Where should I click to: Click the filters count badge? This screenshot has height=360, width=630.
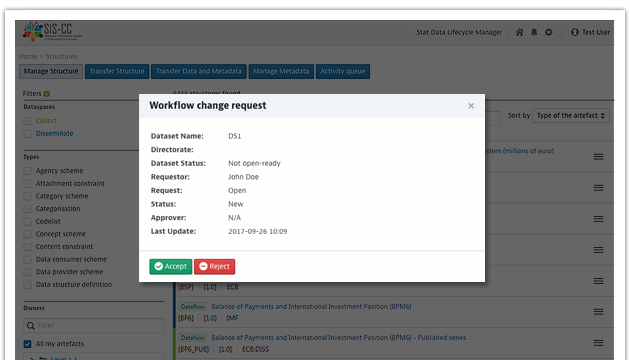tap(47, 94)
